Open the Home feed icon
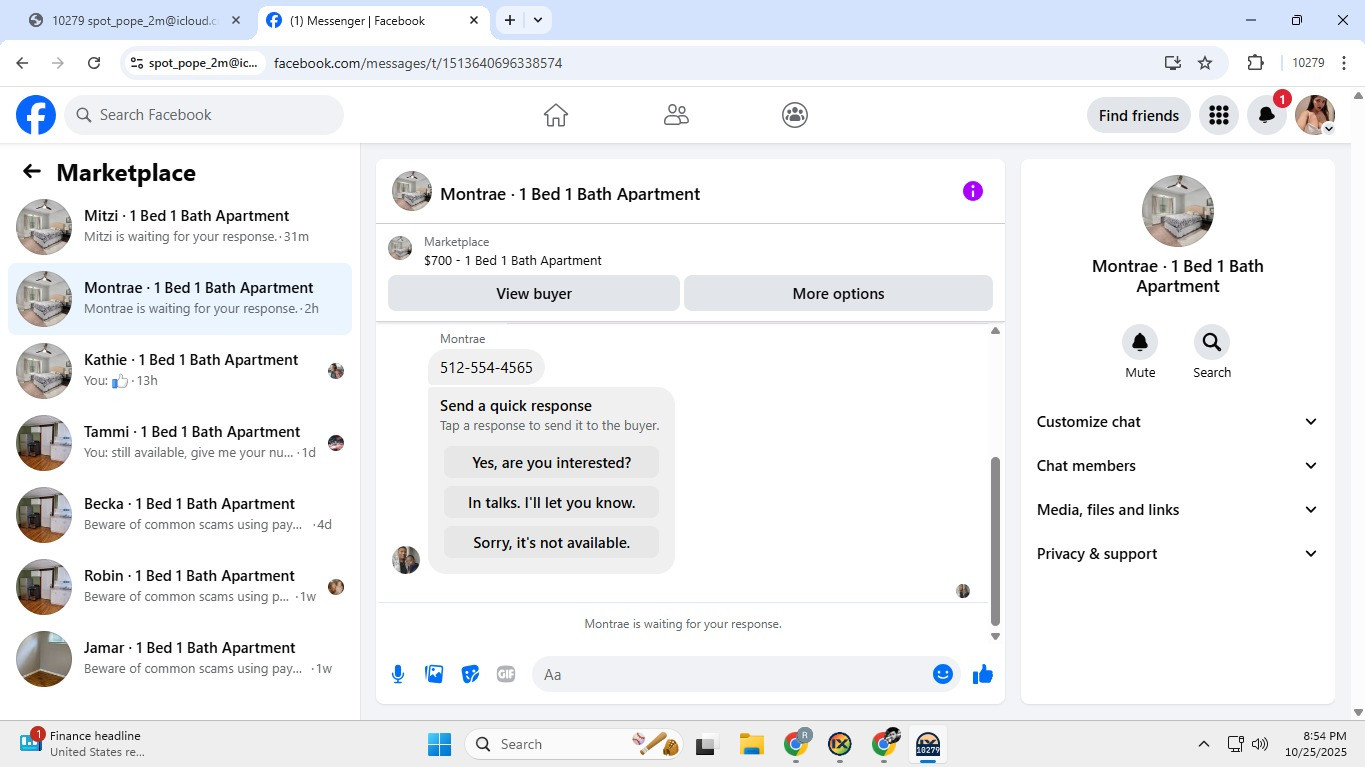This screenshot has width=1365, height=767. click(x=556, y=115)
